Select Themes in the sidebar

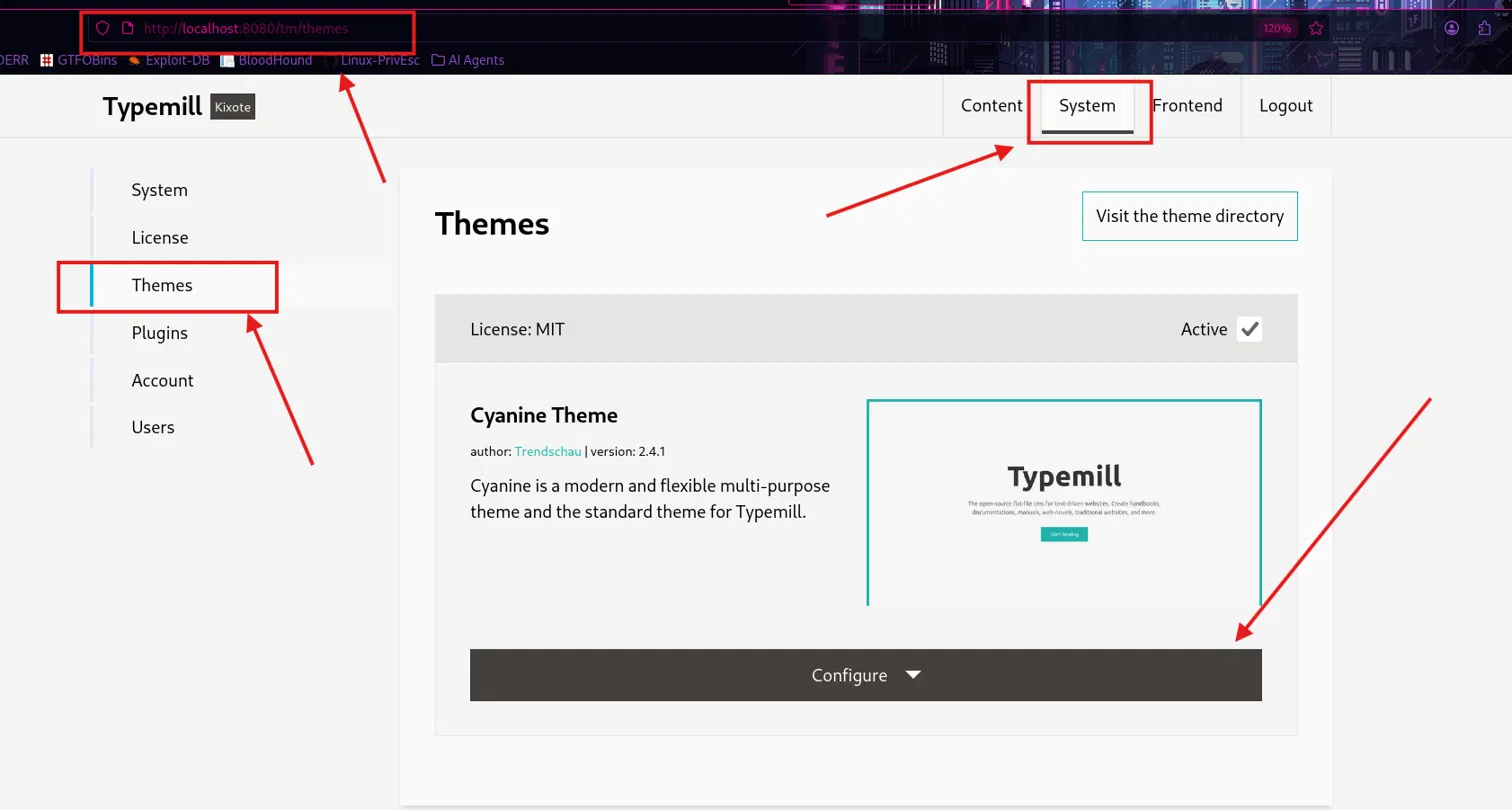(x=240, y=285)
